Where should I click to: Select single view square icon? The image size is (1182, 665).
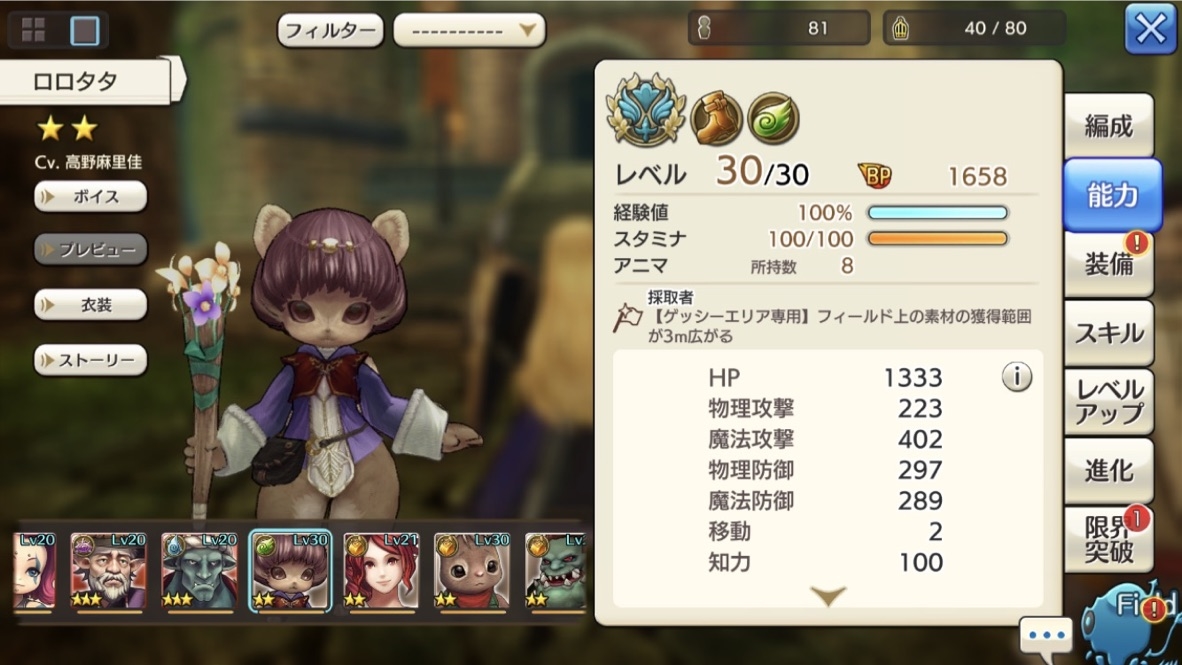click(84, 30)
